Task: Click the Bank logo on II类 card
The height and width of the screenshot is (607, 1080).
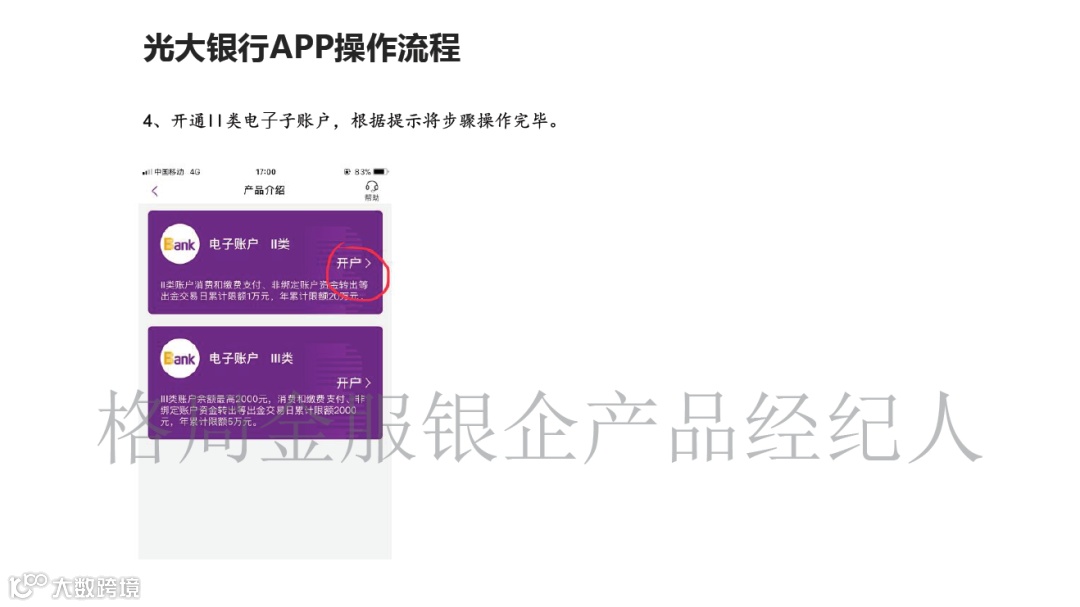Action: pyautogui.click(x=180, y=244)
